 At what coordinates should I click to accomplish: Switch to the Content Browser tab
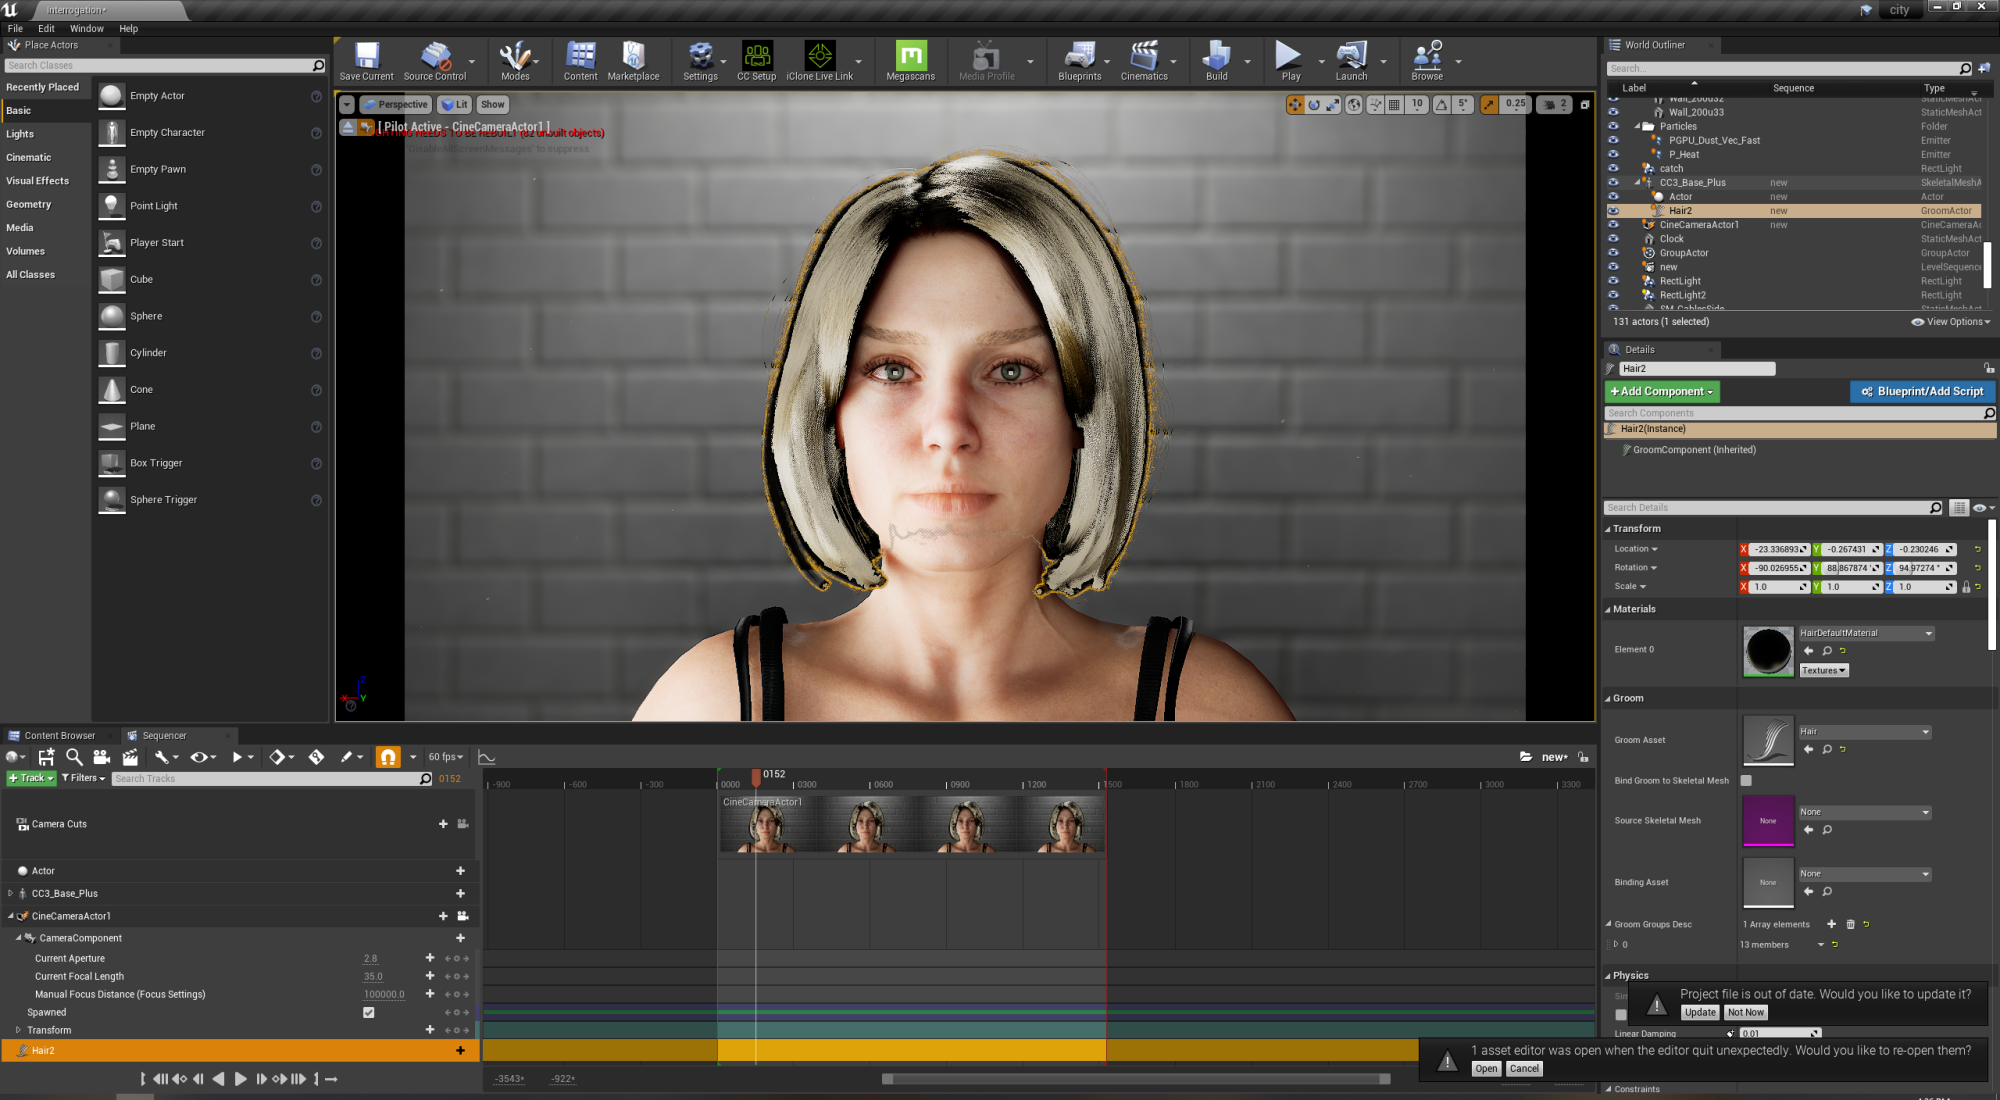(59, 735)
